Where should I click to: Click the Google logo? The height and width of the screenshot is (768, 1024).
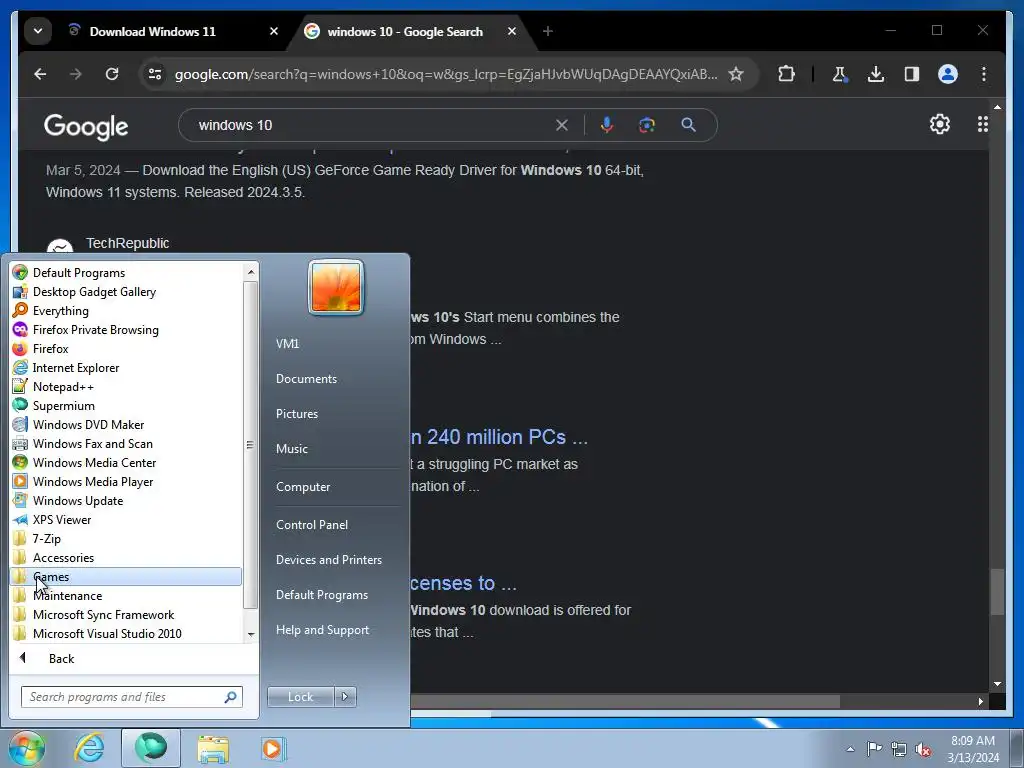tap(86, 127)
